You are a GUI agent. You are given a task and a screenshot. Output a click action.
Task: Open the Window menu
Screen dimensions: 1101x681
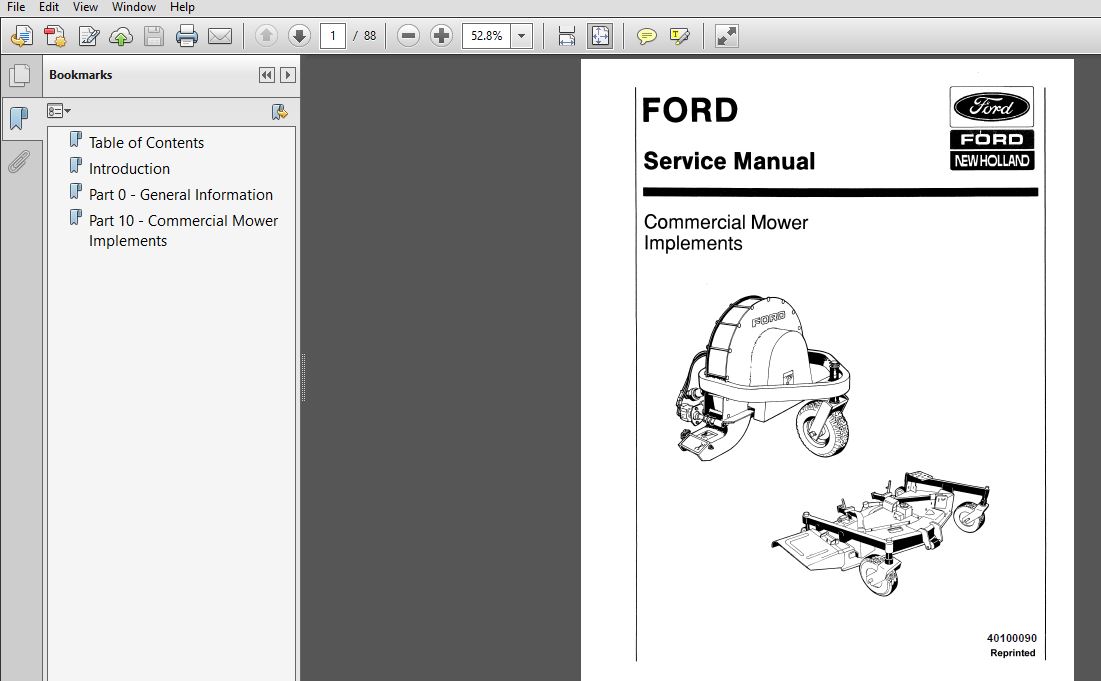click(x=133, y=7)
